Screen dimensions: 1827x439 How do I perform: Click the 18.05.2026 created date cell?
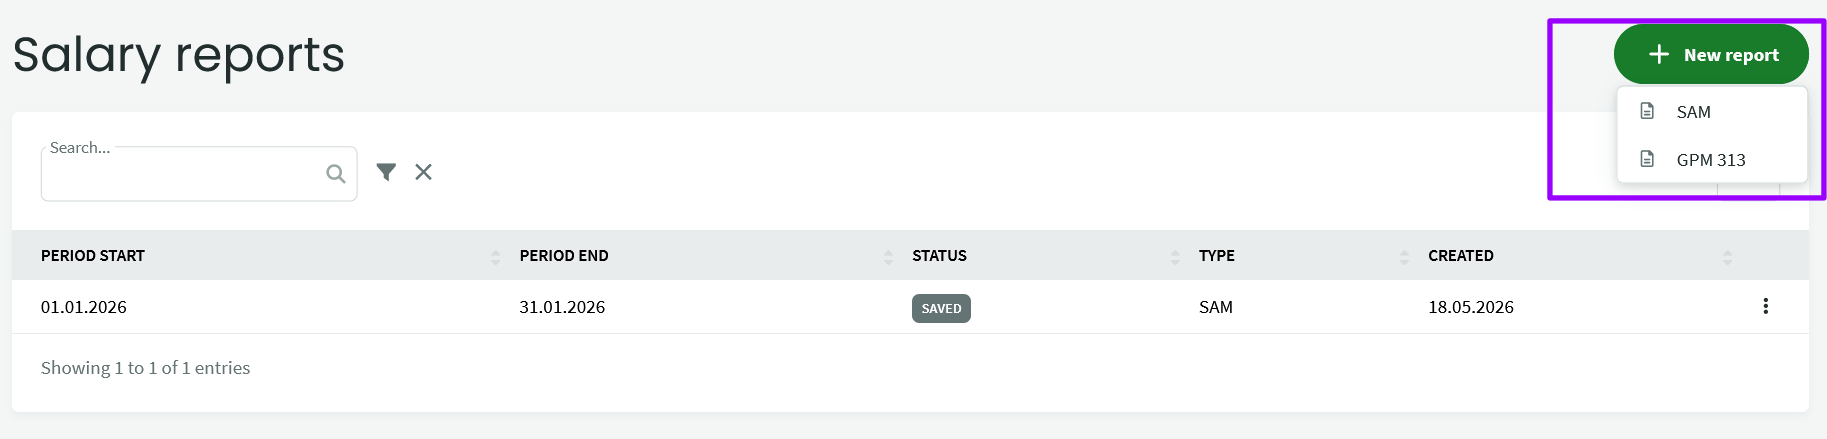point(1471,307)
